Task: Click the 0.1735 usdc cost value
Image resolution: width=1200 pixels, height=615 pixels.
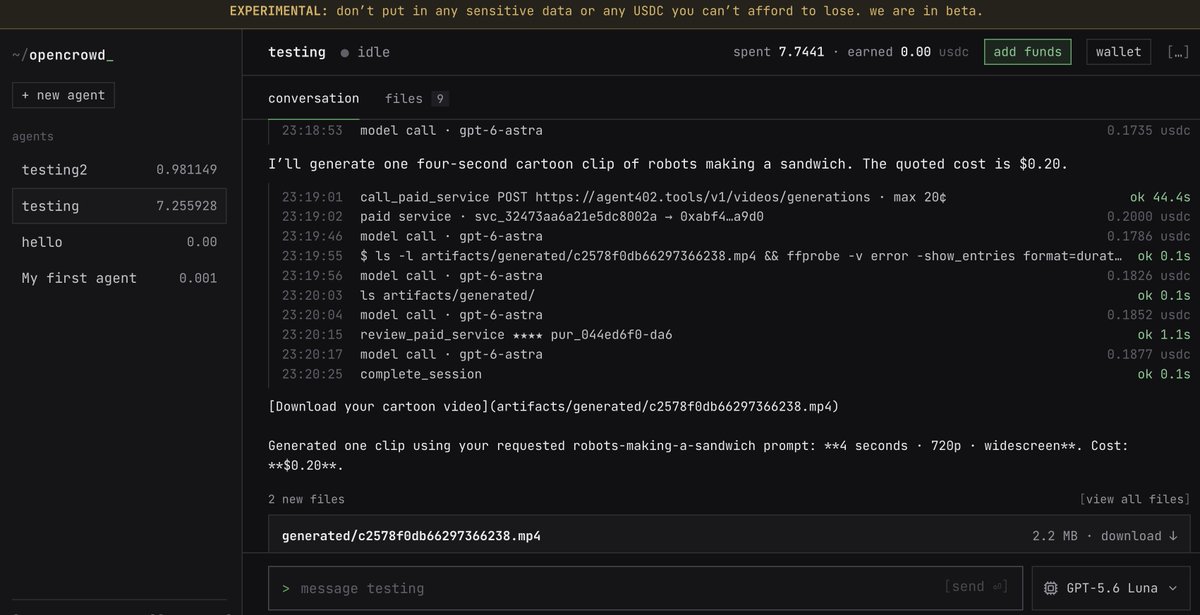Action: [x=1149, y=130]
